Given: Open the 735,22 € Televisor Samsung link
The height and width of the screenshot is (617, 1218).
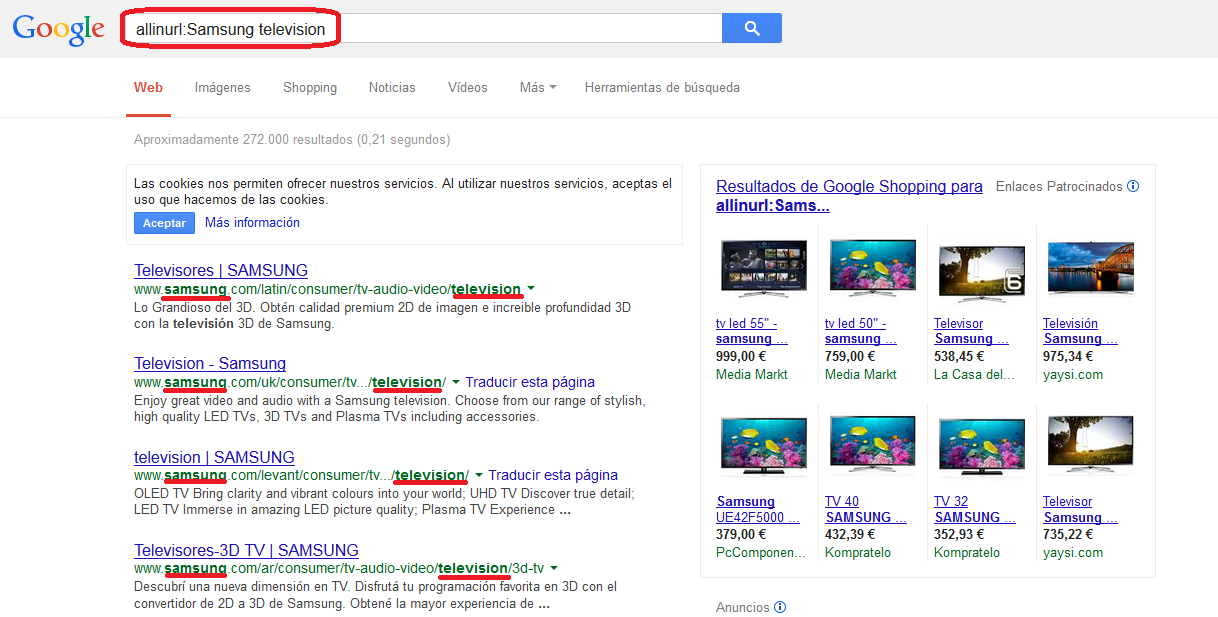Looking at the screenshot, I should (1079, 509).
